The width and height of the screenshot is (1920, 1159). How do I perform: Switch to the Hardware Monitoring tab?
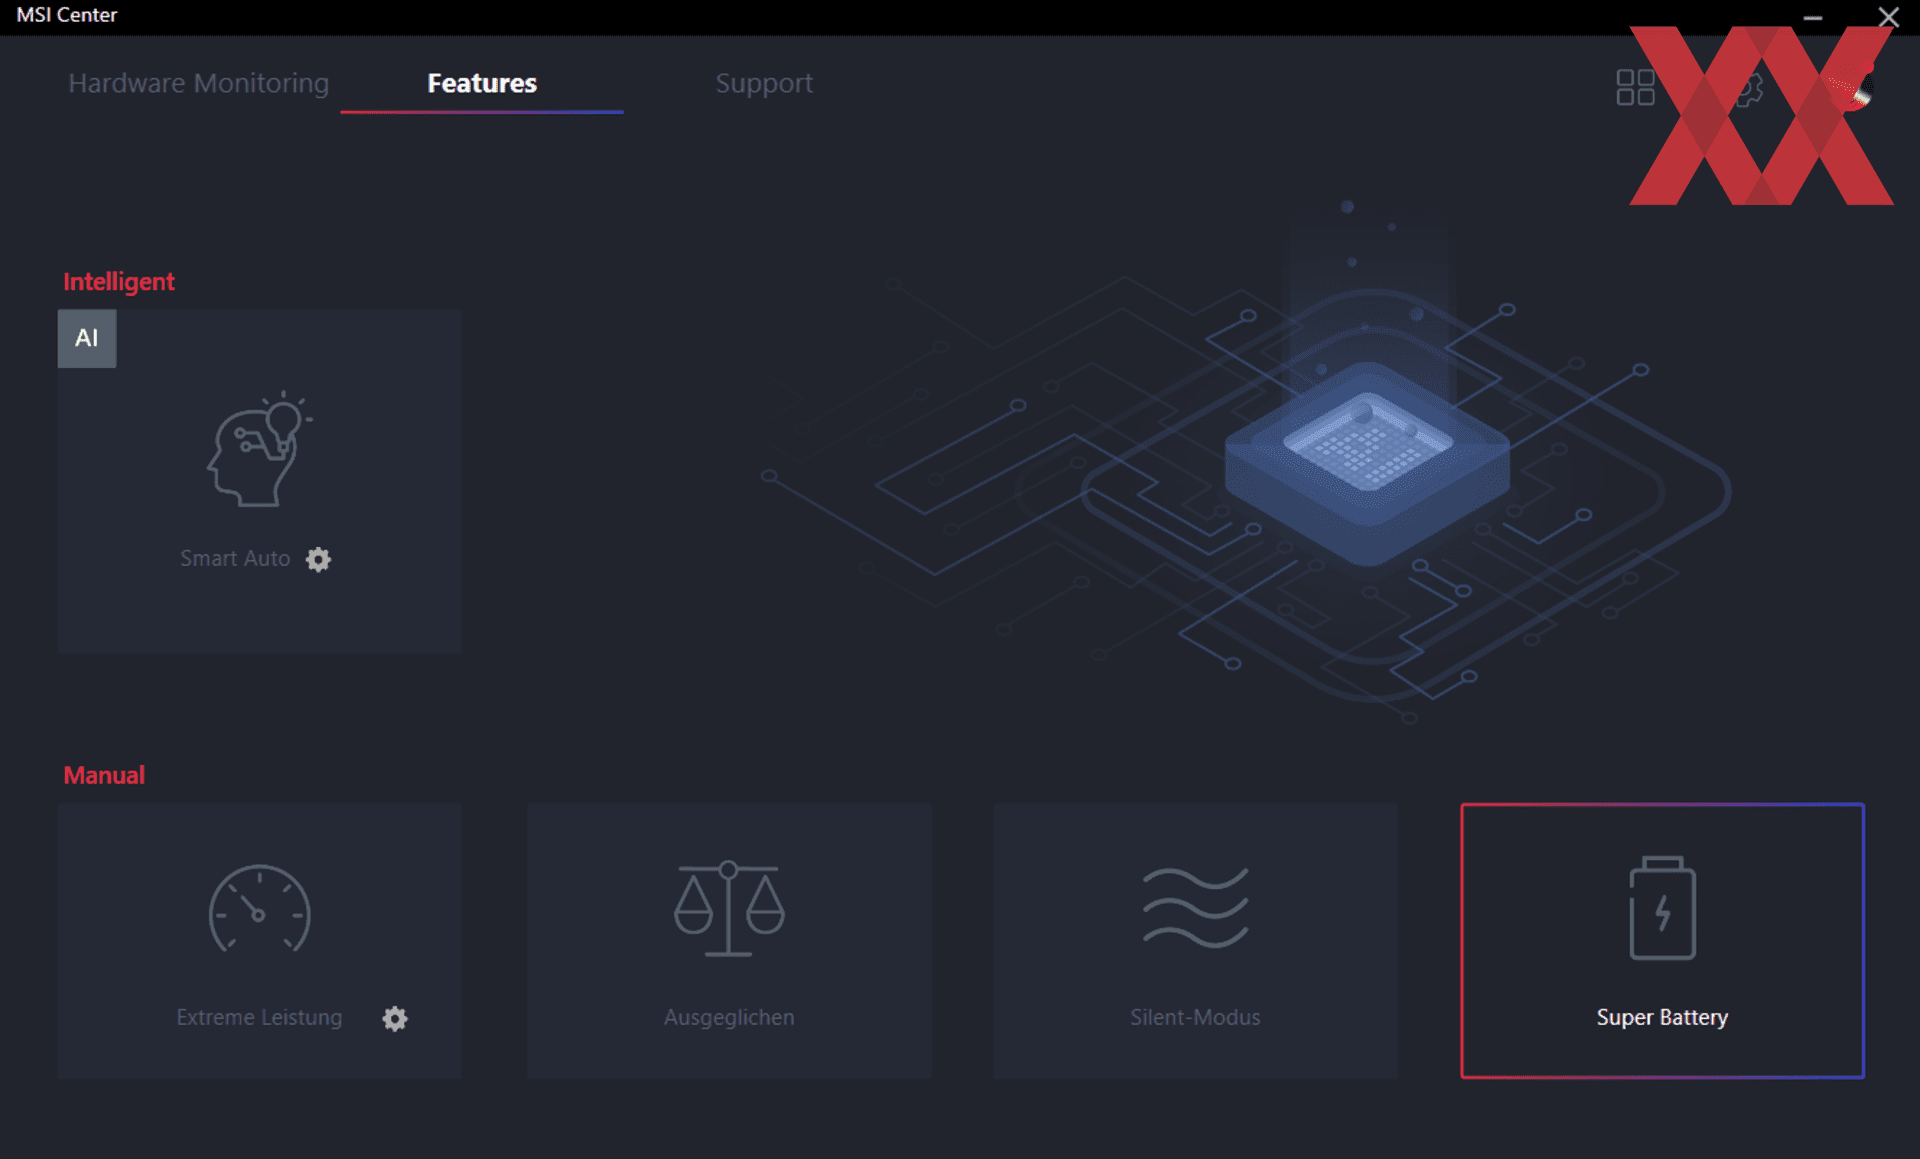coord(198,83)
